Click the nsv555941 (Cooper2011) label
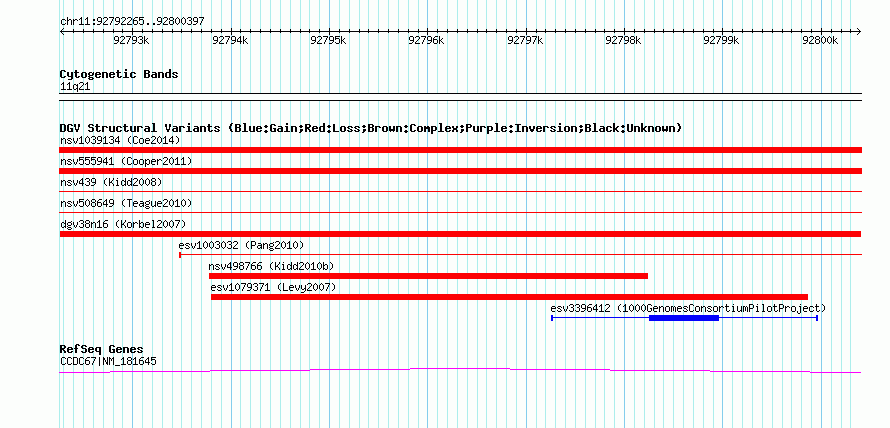The image size is (890, 428). click(126, 161)
